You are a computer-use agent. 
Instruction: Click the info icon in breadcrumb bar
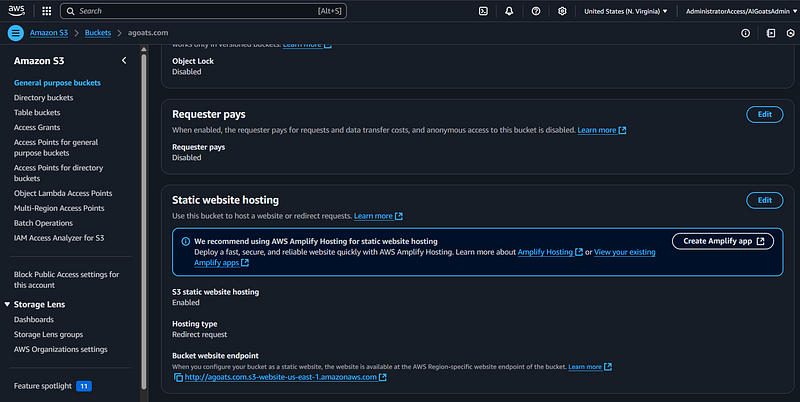[x=745, y=33]
